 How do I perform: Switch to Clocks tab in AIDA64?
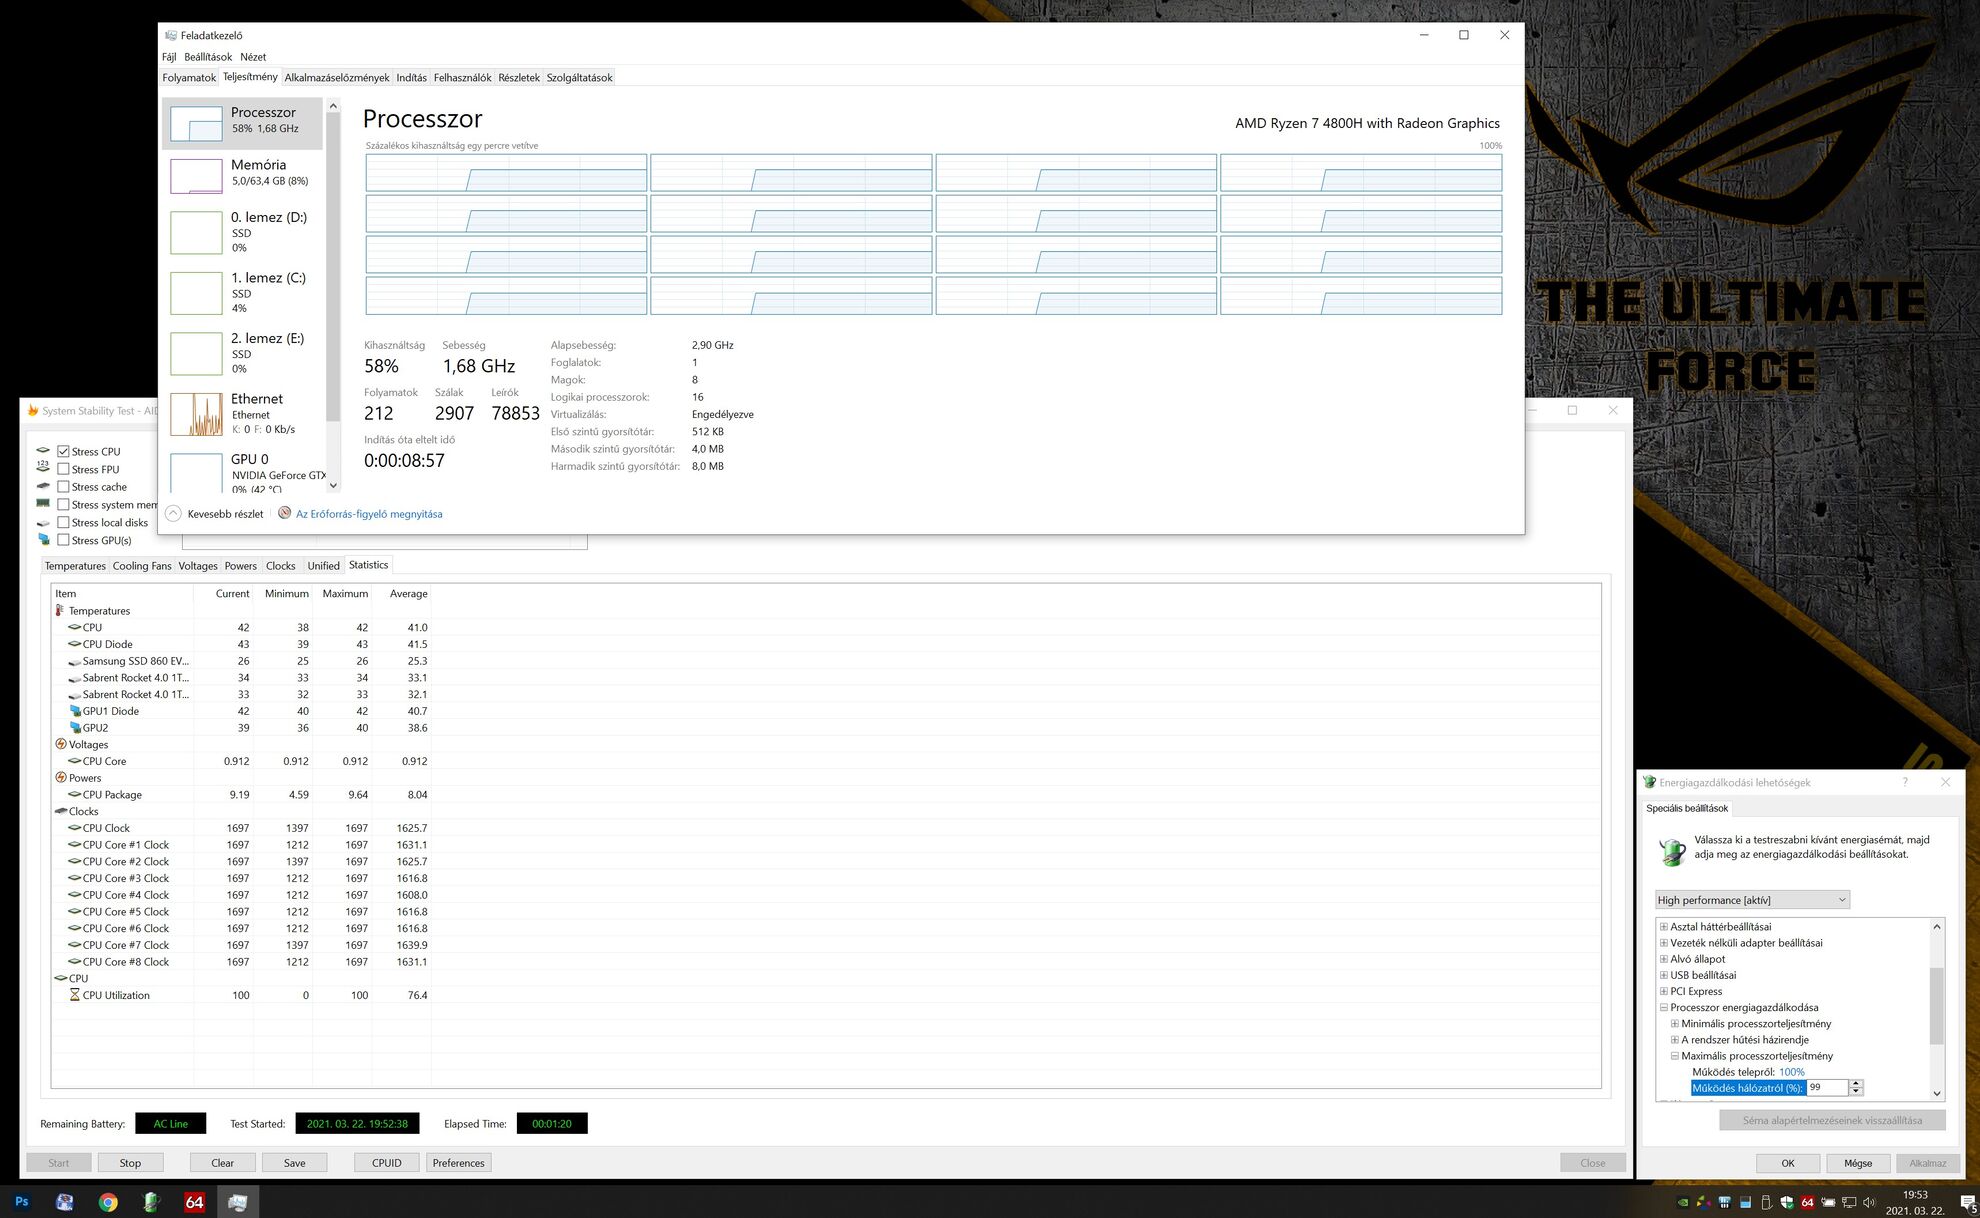281,566
